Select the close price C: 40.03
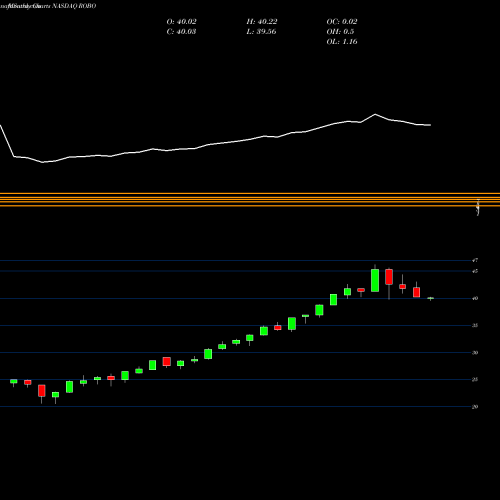 [181, 32]
